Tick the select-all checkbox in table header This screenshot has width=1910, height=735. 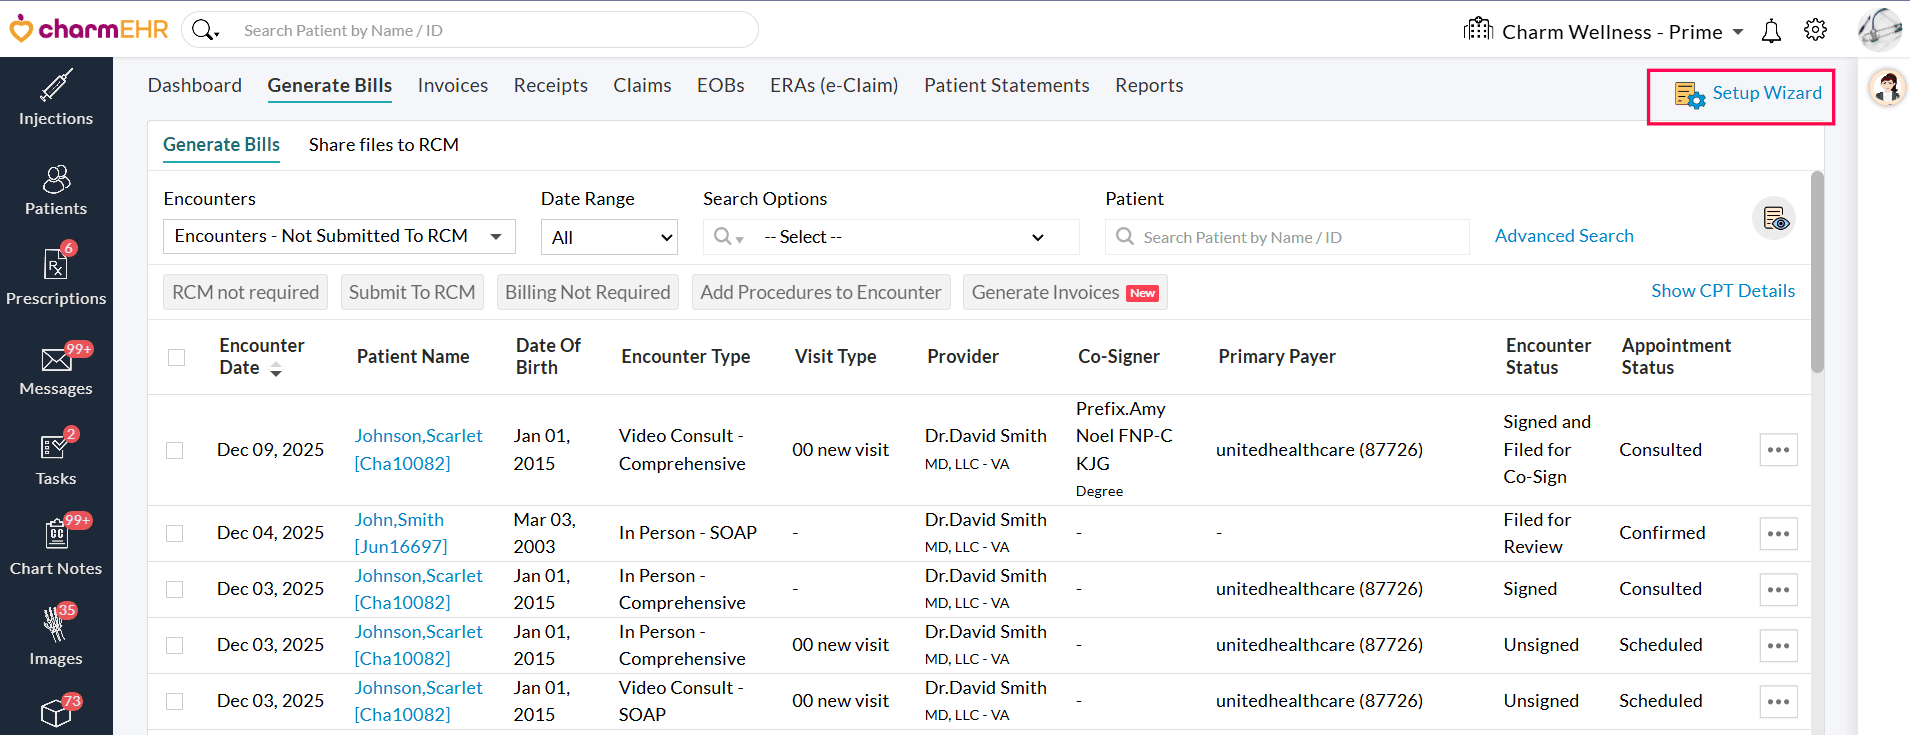click(177, 357)
